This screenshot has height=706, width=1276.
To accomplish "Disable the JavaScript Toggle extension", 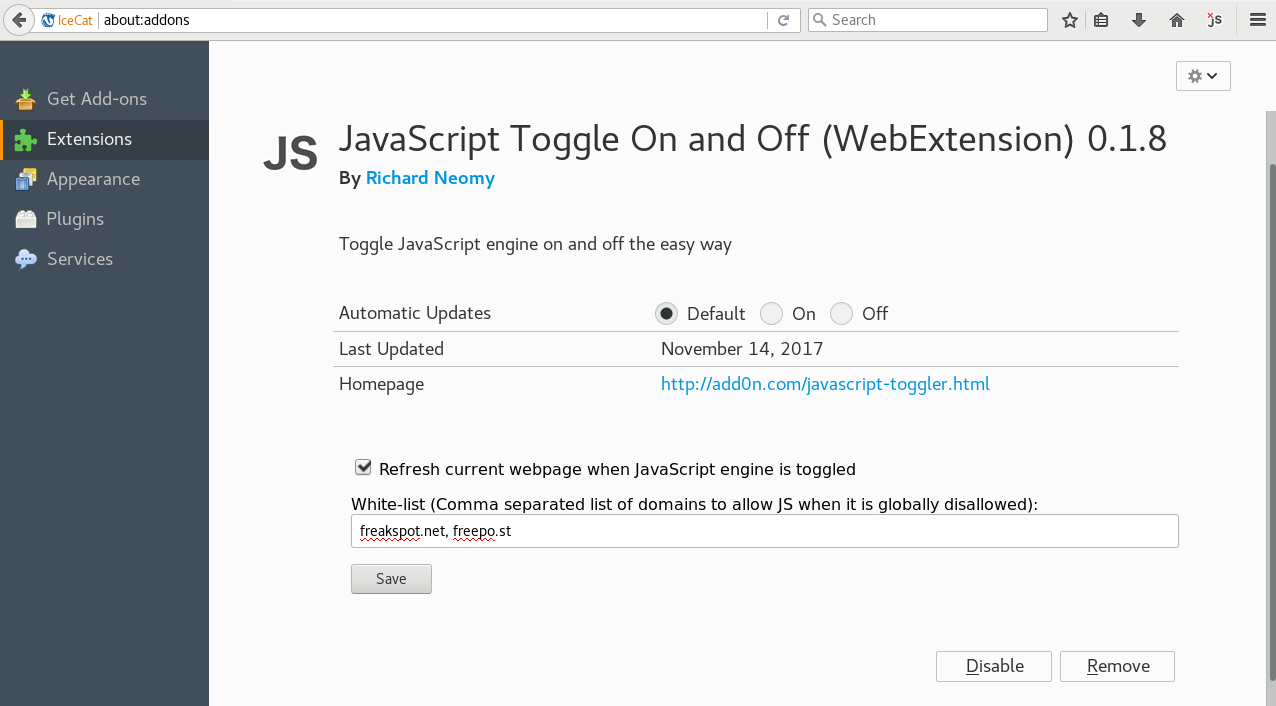I will [x=994, y=666].
